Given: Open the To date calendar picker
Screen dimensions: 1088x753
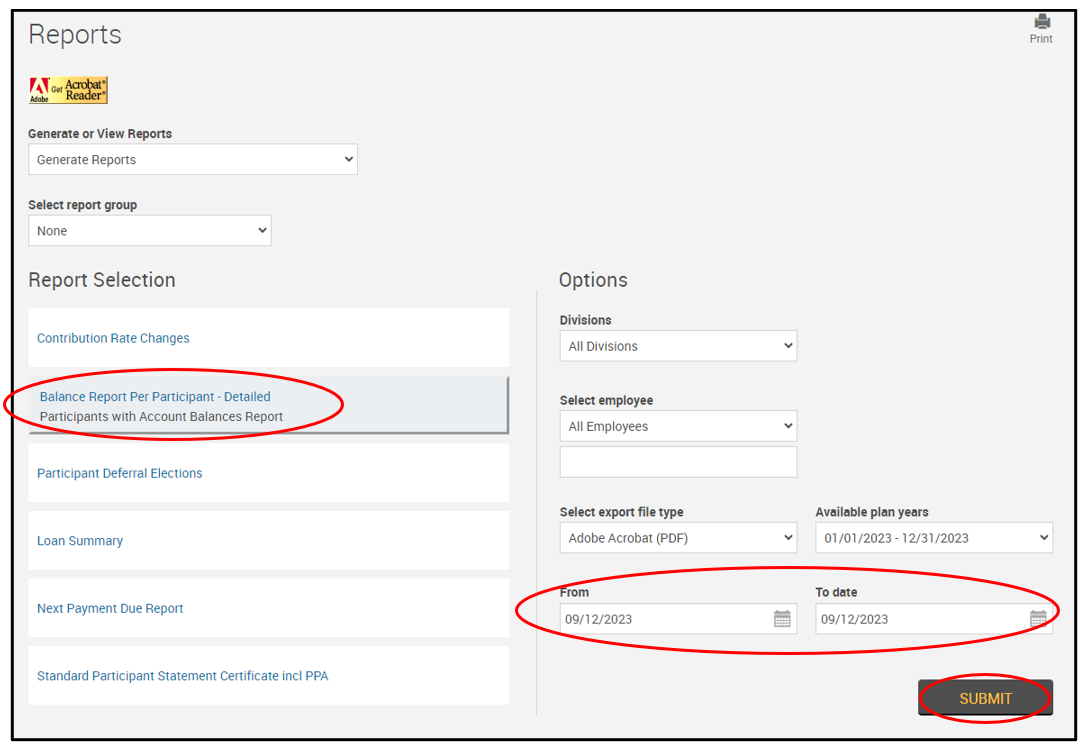Looking at the screenshot, I should [1038, 619].
